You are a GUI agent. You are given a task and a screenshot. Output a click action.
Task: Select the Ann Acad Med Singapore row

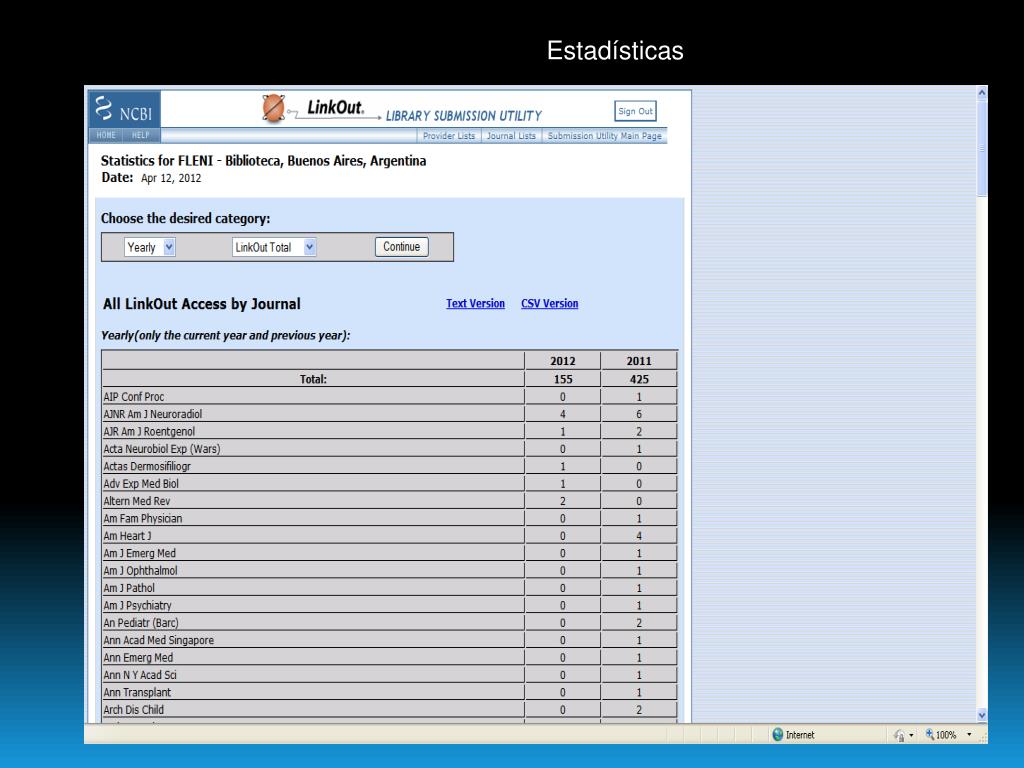point(389,641)
